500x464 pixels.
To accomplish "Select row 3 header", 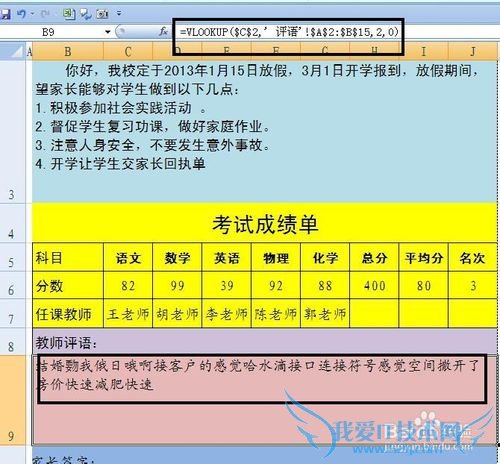I will (13, 131).
